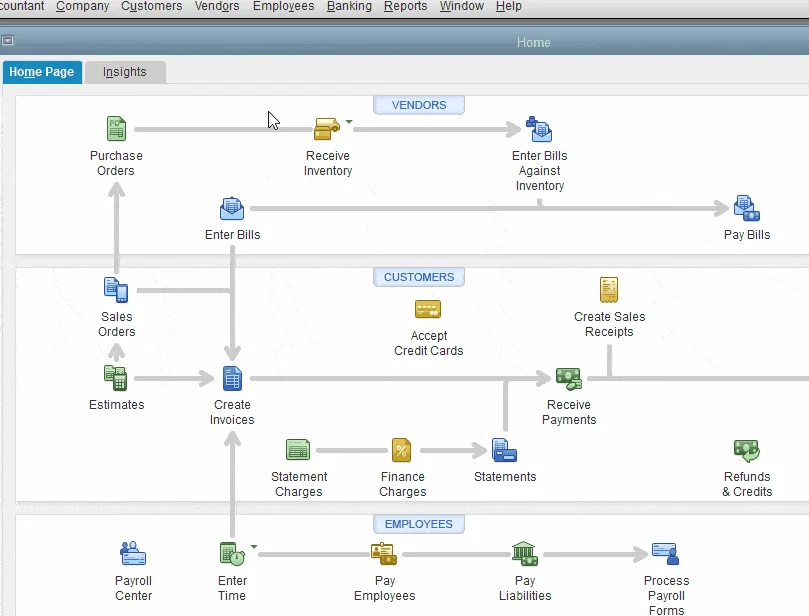The image size is (809, 616).
Task: Expand Enter Time dropdown arrow
Action: [x=254, y=547]
